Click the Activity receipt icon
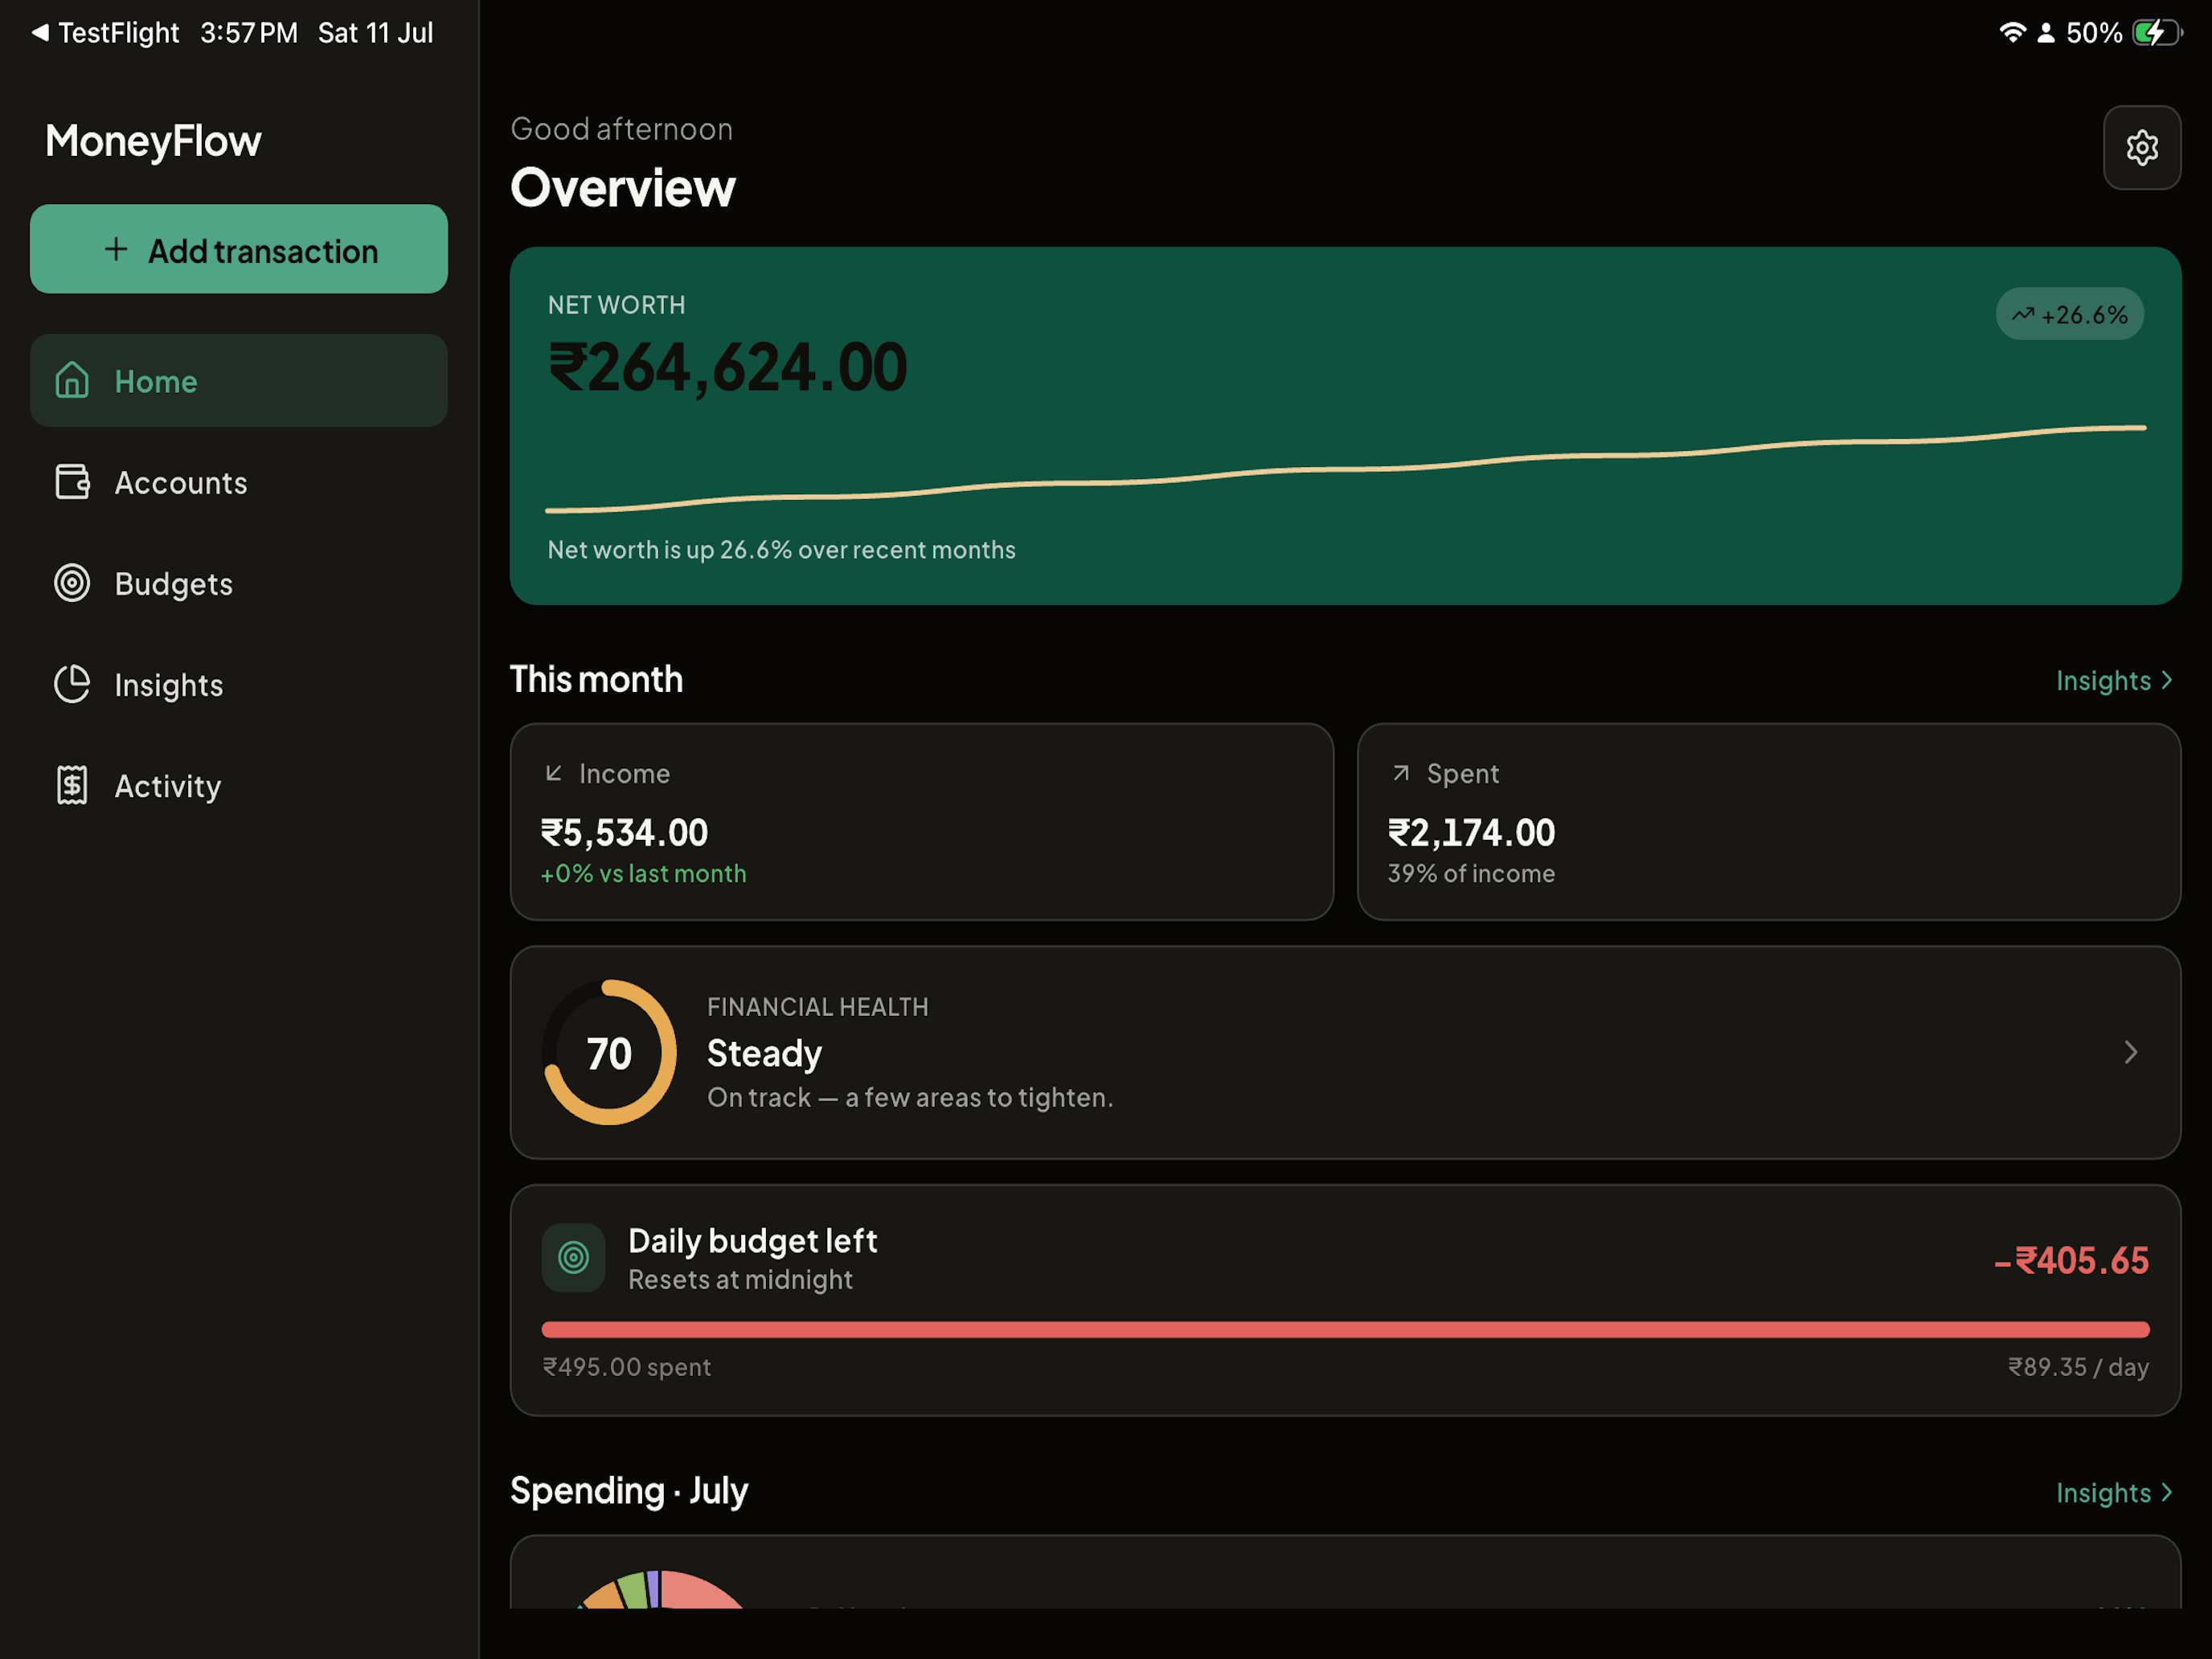The width and height of the screenshot is (2212, 1659). point(72,785)
